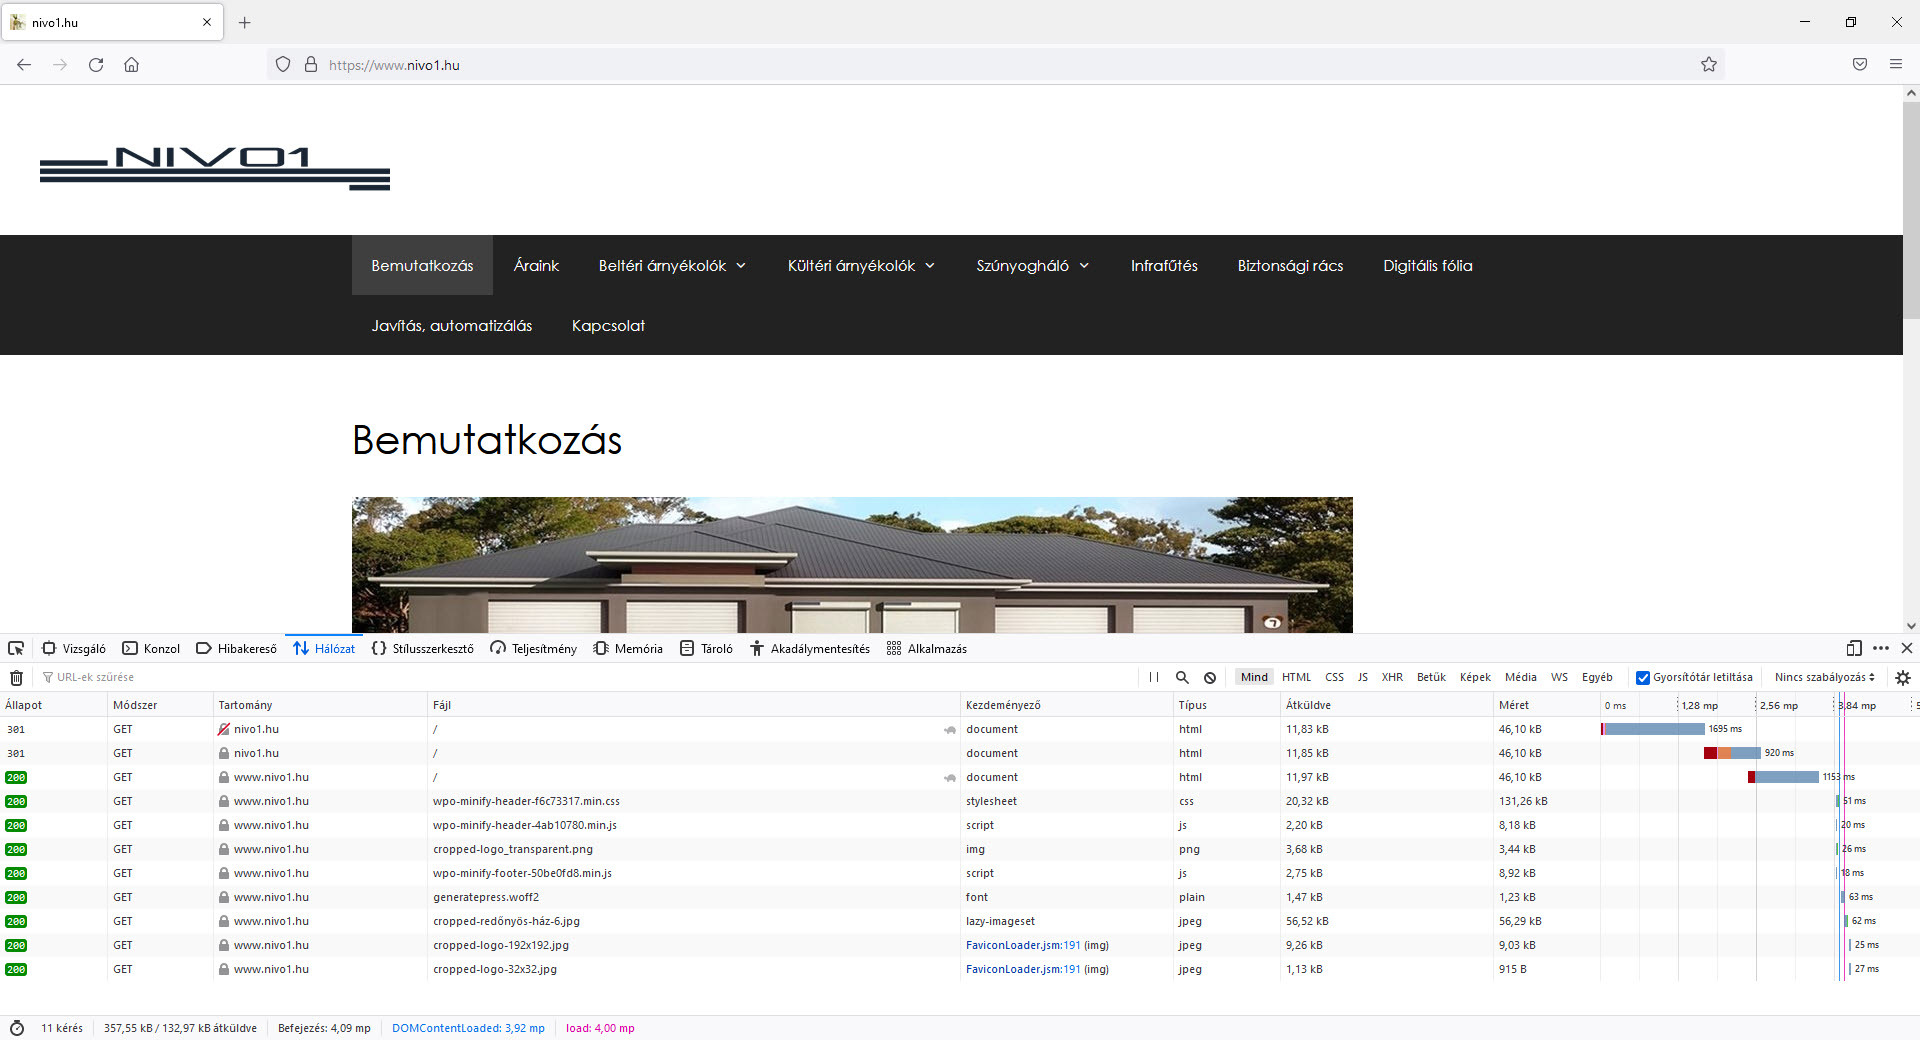Toggle responsive design mode icon
This screenshot has width=1920, height=1040.
1853,648
